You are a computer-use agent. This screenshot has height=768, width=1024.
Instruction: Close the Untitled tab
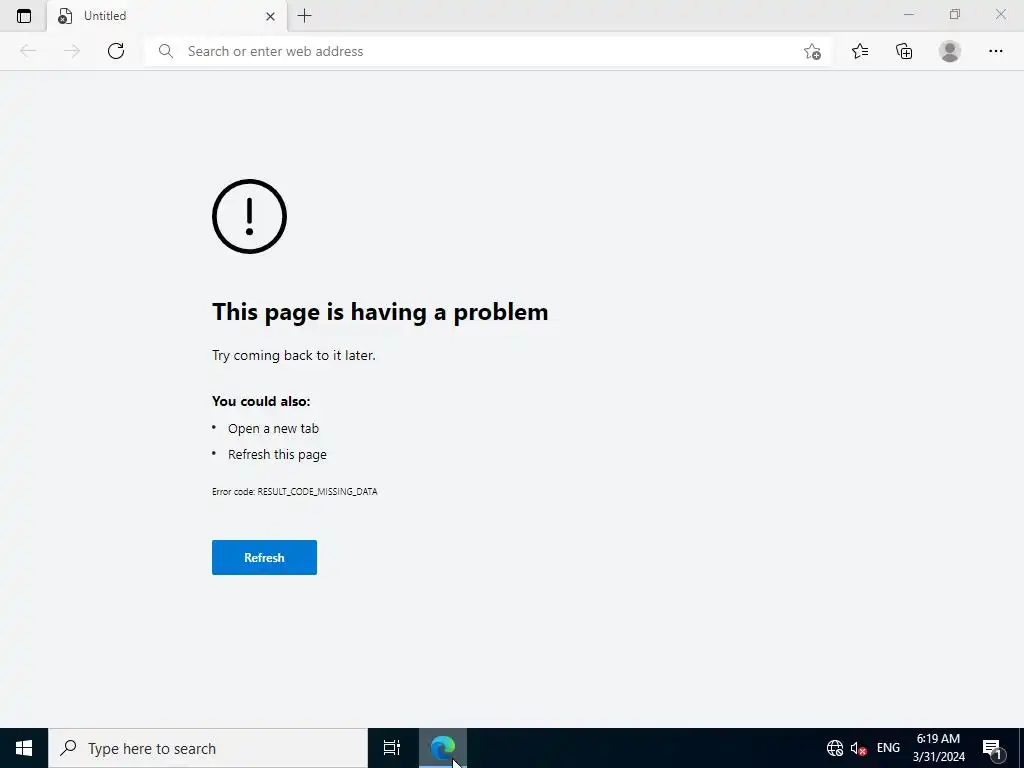click(270, 16)
